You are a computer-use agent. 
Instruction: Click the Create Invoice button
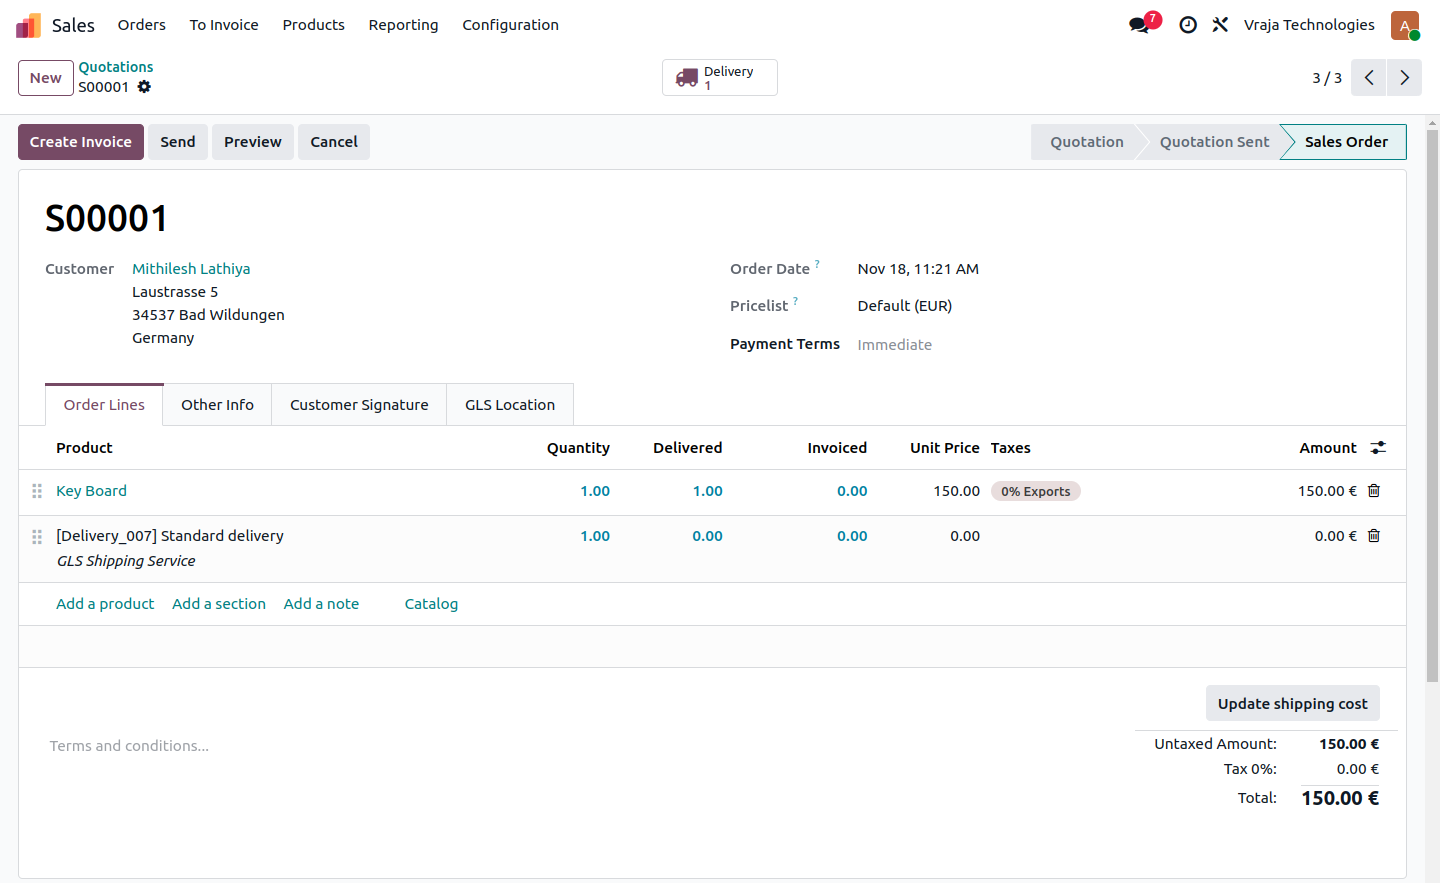click(x=81, y=142)
